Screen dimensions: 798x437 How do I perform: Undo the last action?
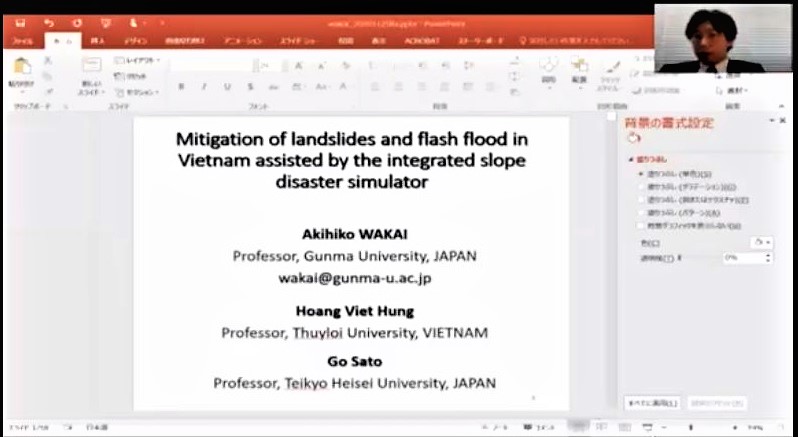[x=49, y=23]
